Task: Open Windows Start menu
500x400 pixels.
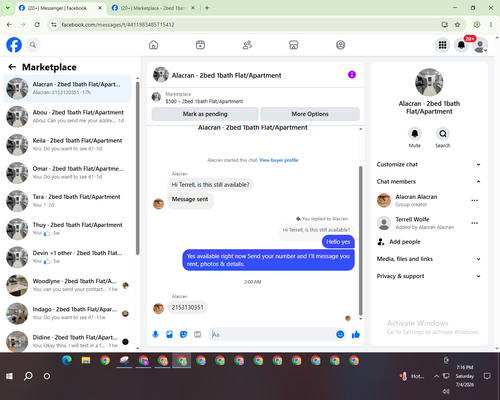Action: 9,376
